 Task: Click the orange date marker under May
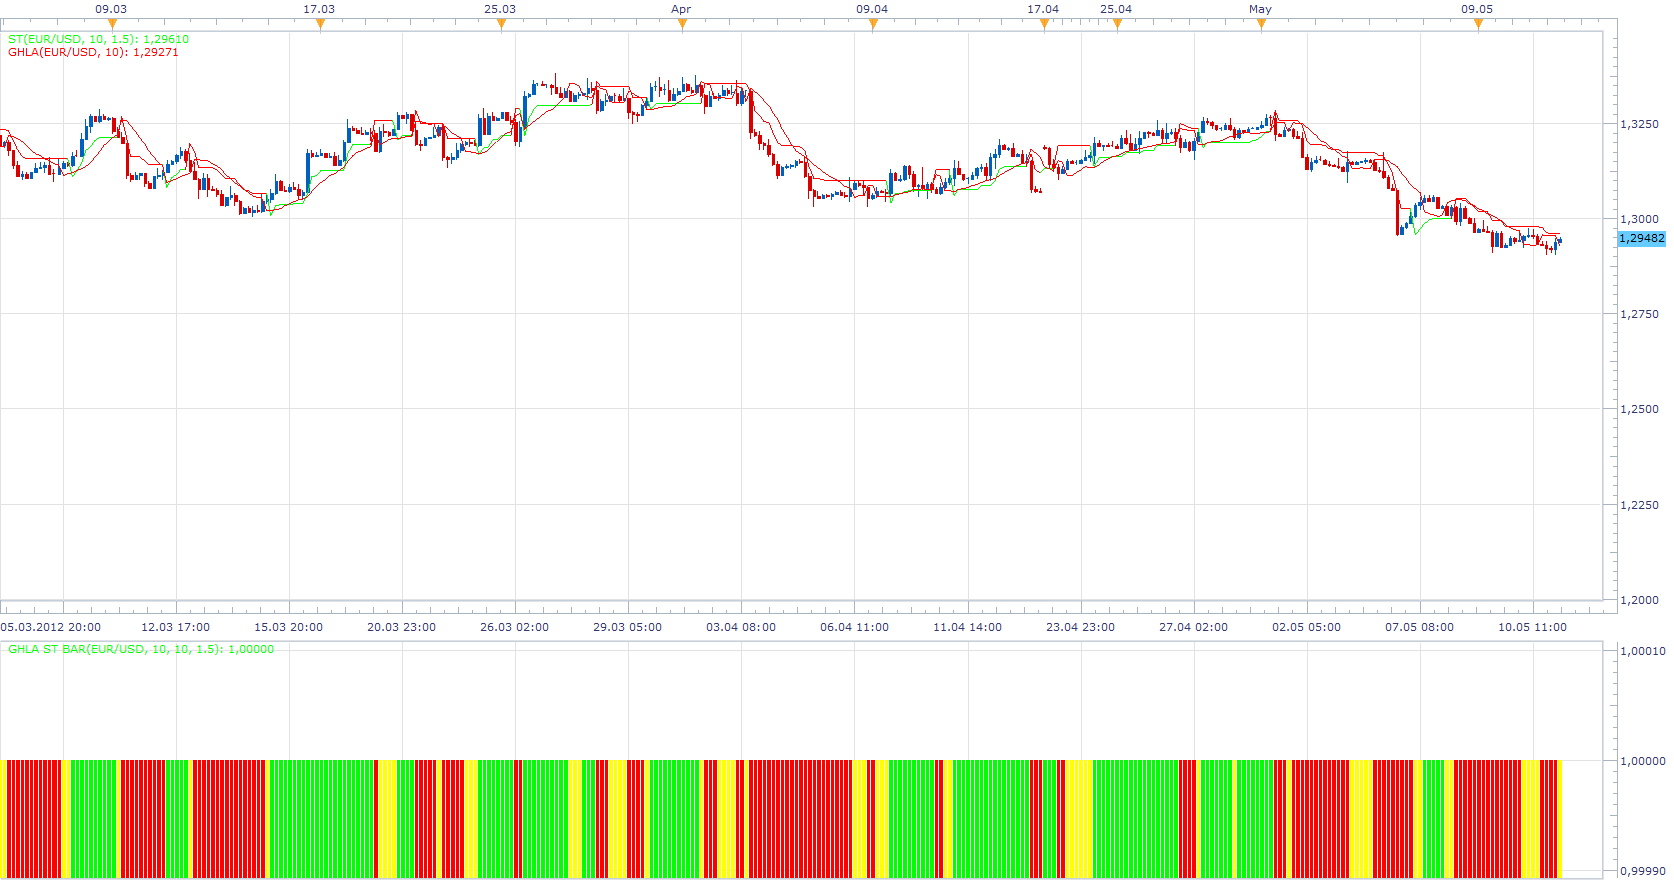(x=1261, y=25)
